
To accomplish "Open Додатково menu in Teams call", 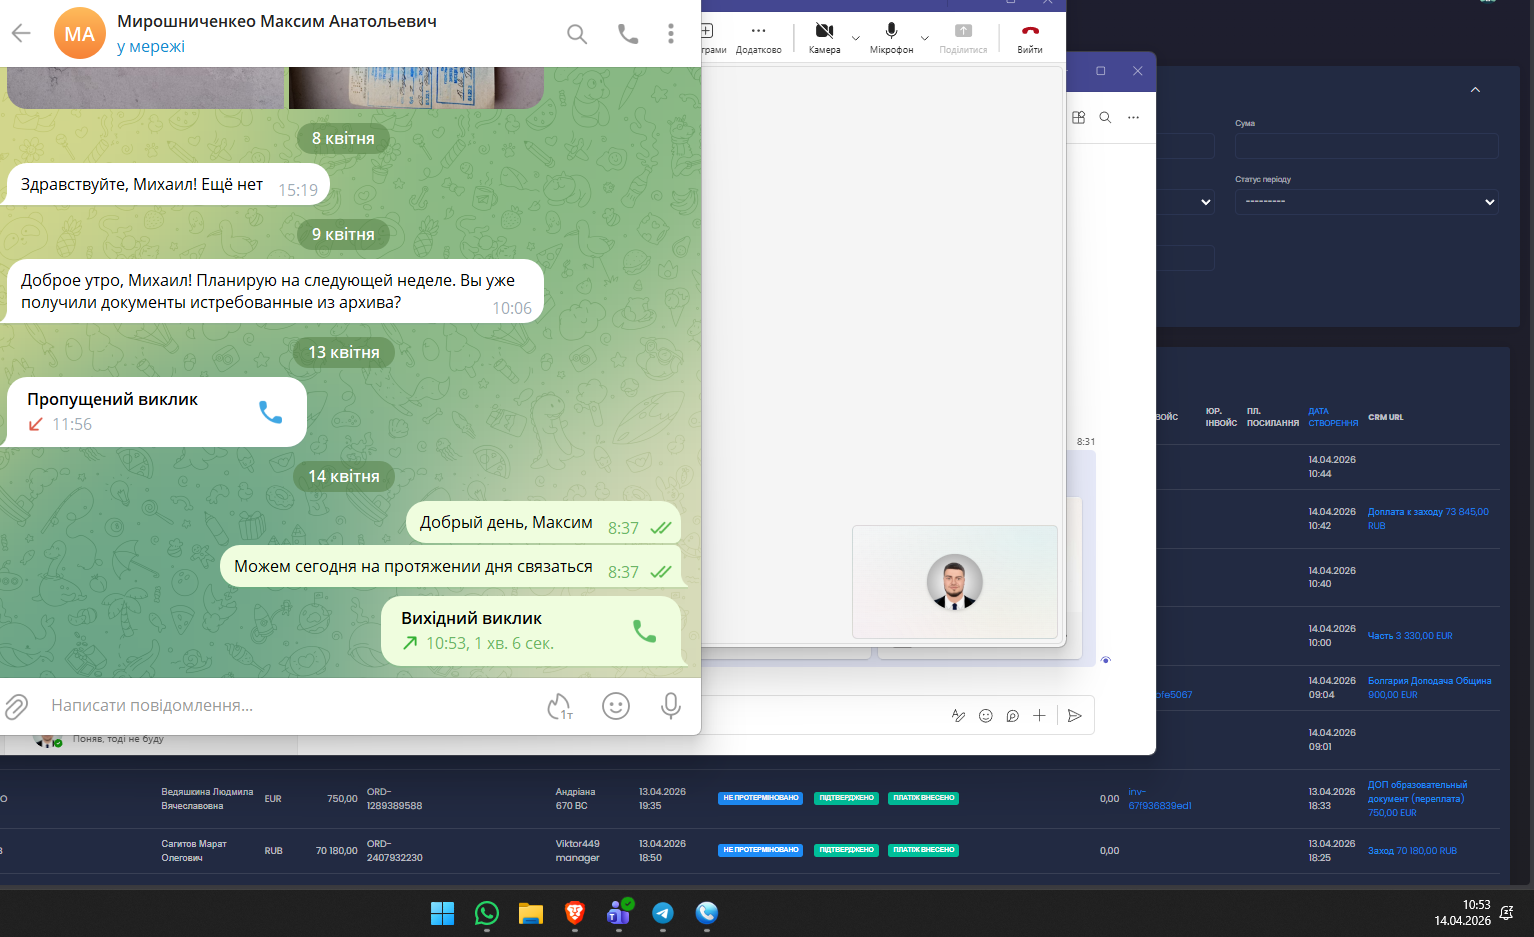I will pos(758,37).
